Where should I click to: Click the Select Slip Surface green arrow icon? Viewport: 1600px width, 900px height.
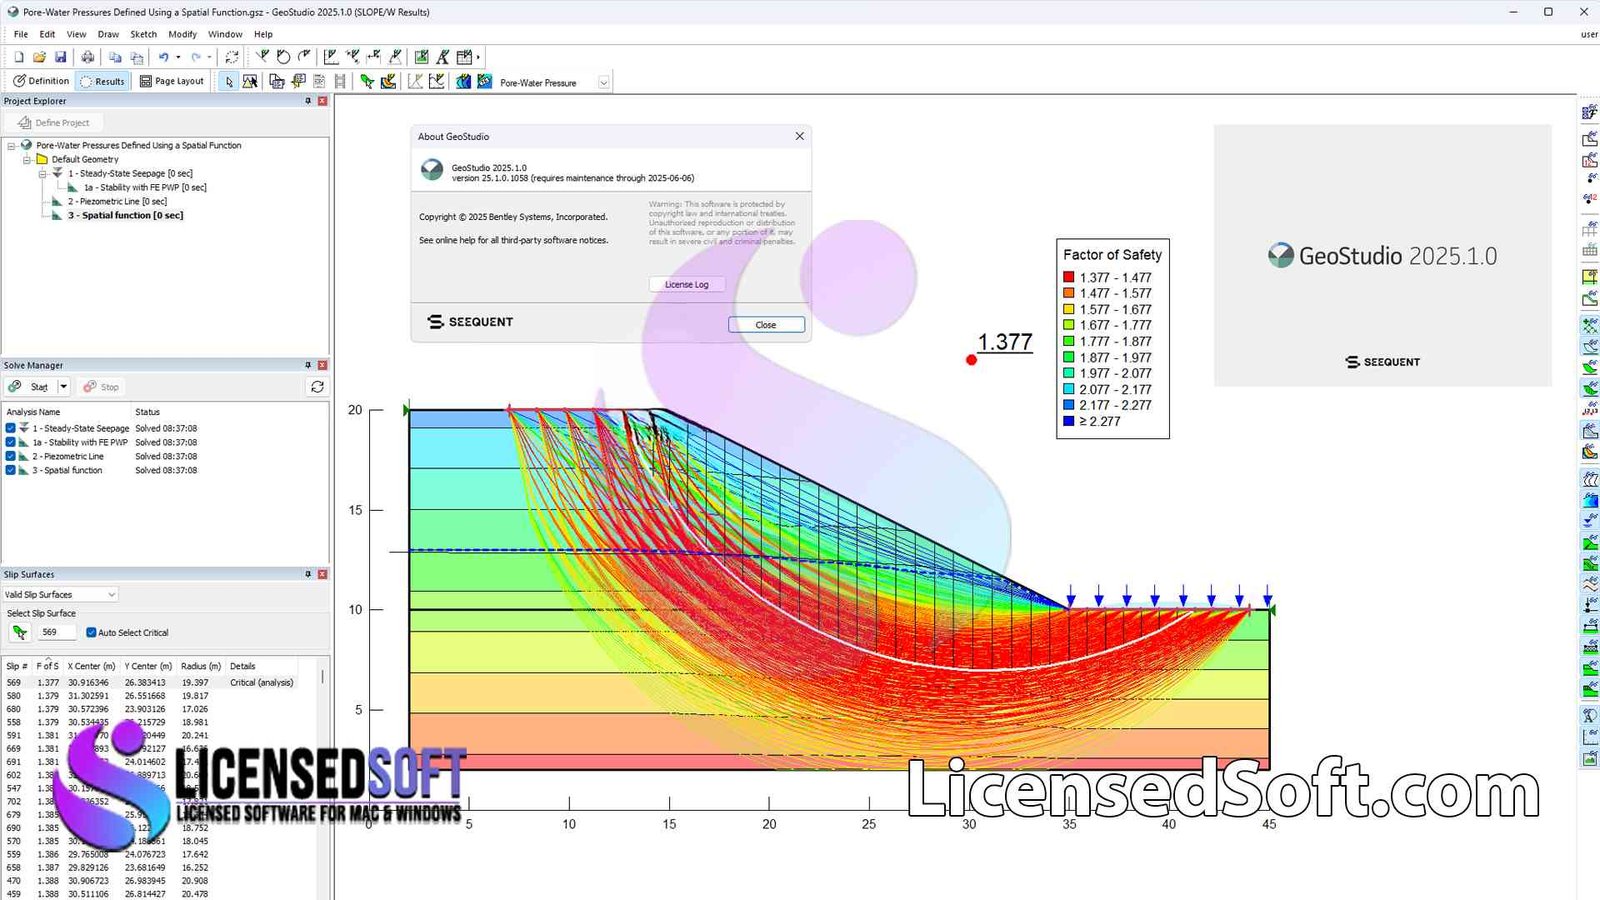(19, 632)
